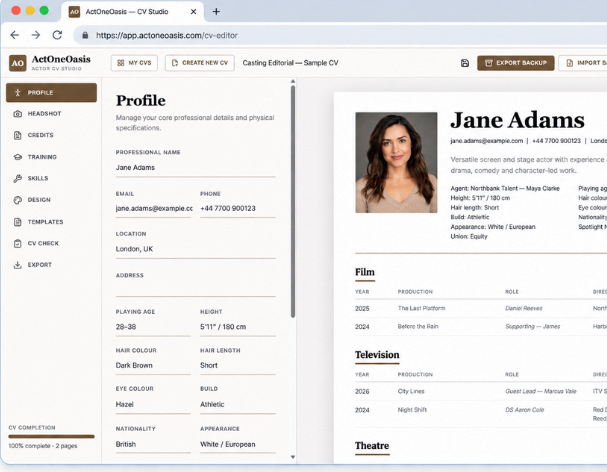607x472 pixels.
Task: Open the Headshot section
Action: pos(51,113)
